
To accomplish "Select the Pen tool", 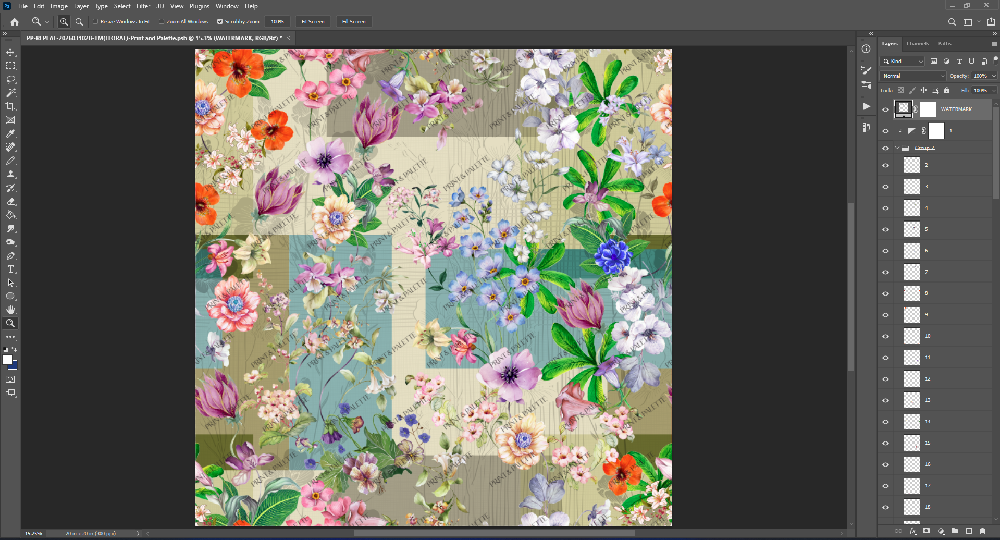I will [x=11, y=256].
